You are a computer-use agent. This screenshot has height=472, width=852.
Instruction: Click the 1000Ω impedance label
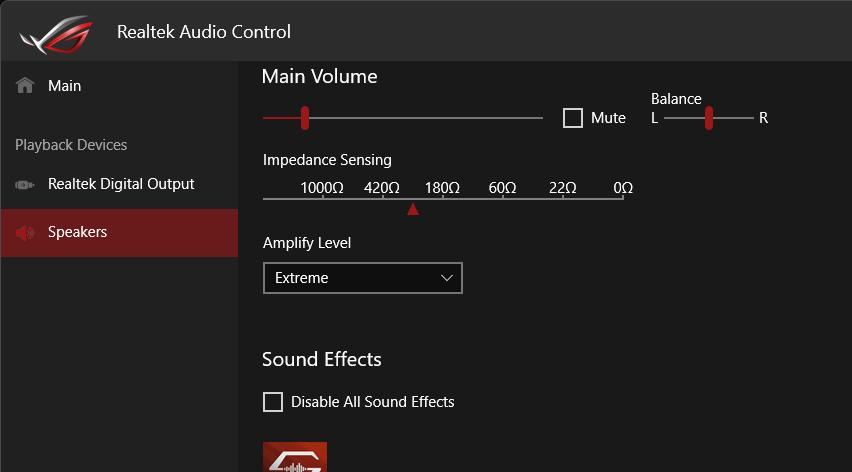coord(322,188)
